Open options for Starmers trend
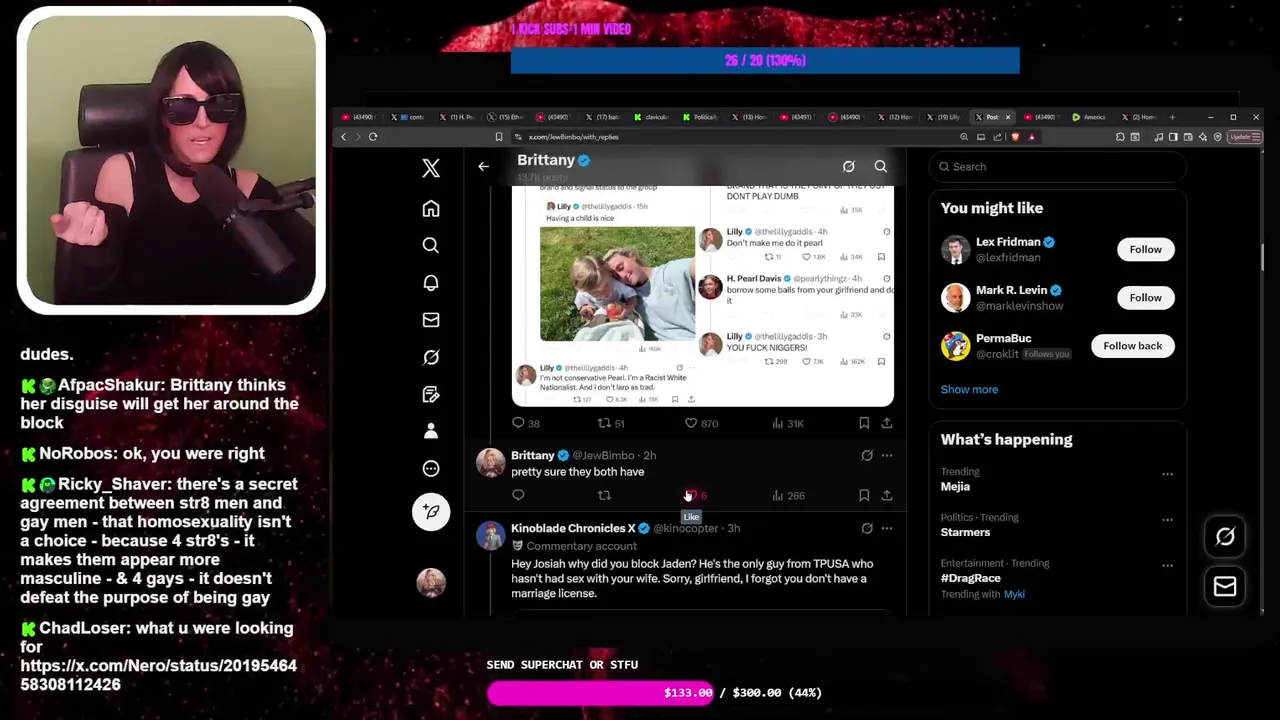 click(x=1167, y=520)
